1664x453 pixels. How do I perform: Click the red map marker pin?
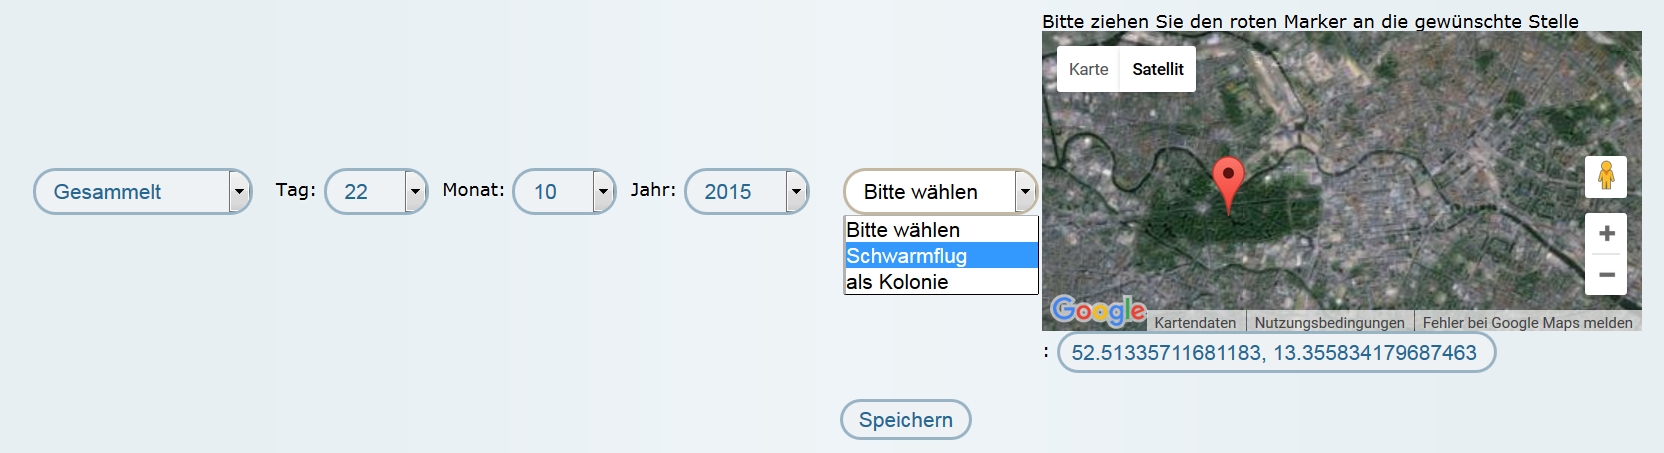click(x=1228, y=180)
